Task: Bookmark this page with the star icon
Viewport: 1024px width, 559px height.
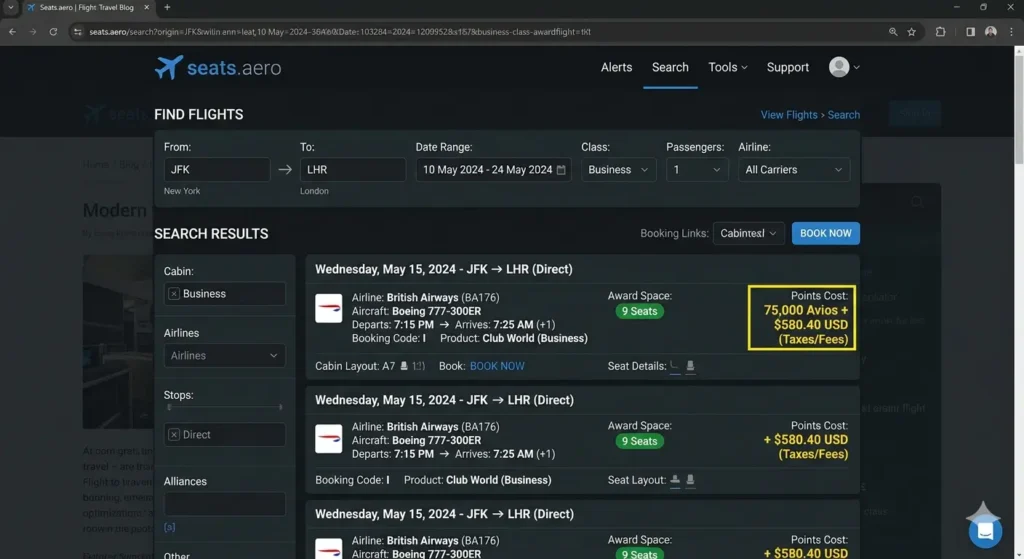Action: [912, 32]
